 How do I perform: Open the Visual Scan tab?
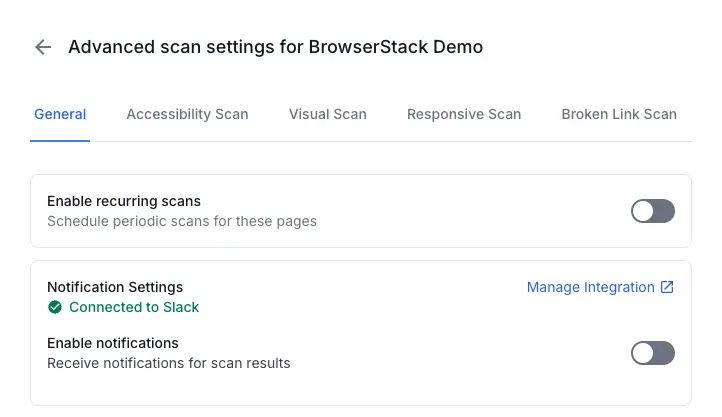[328, 114]
